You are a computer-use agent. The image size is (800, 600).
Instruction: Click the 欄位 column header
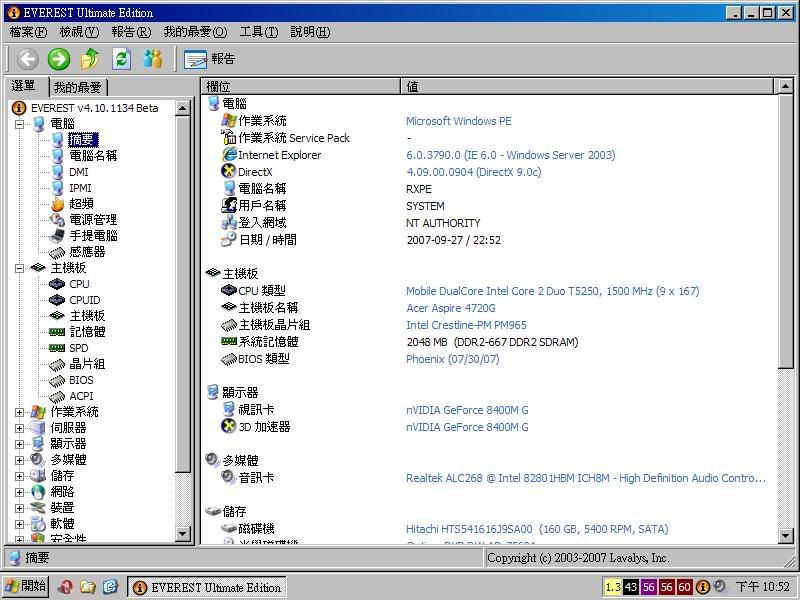click(x=301, y=86)
